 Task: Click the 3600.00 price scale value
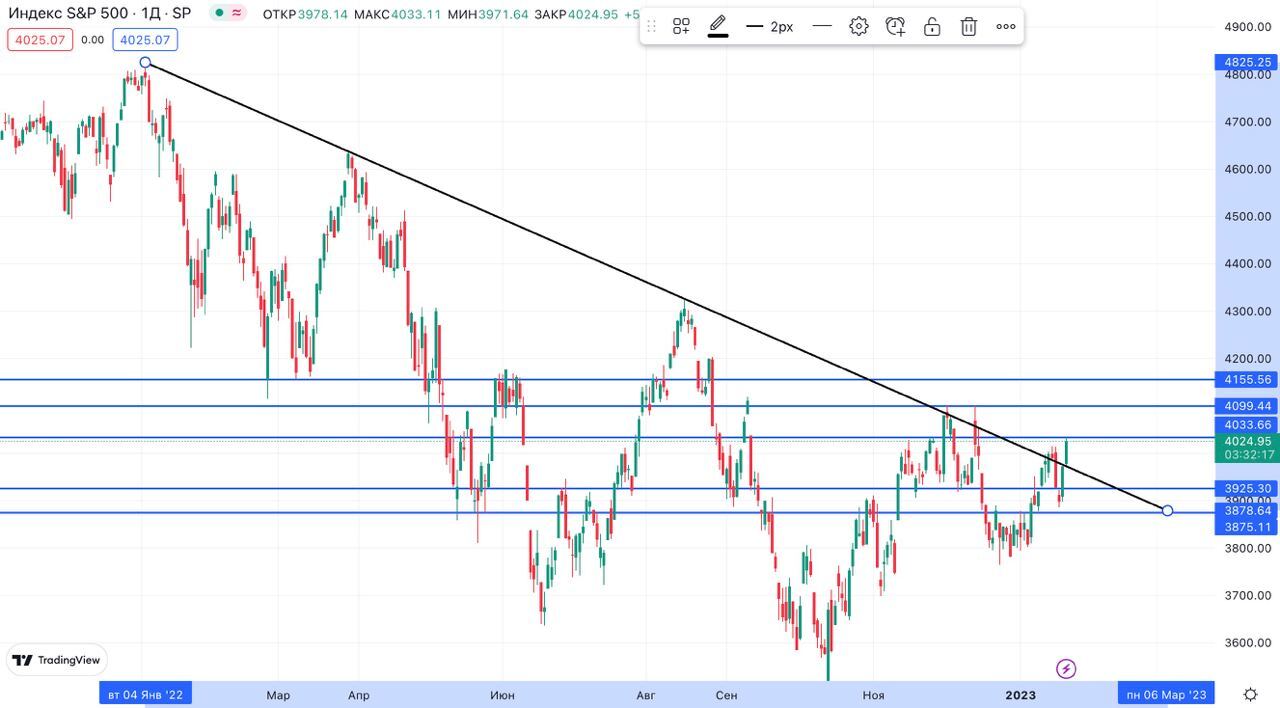tap(1248, 642)
